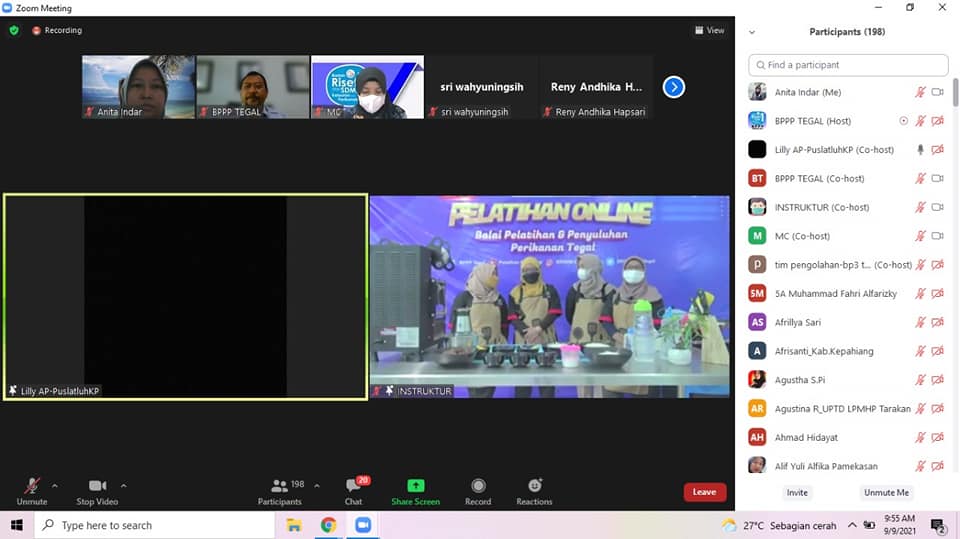
Task: Open the Chat panel icon
Action: pyautogui.click(x=354, y=486)
